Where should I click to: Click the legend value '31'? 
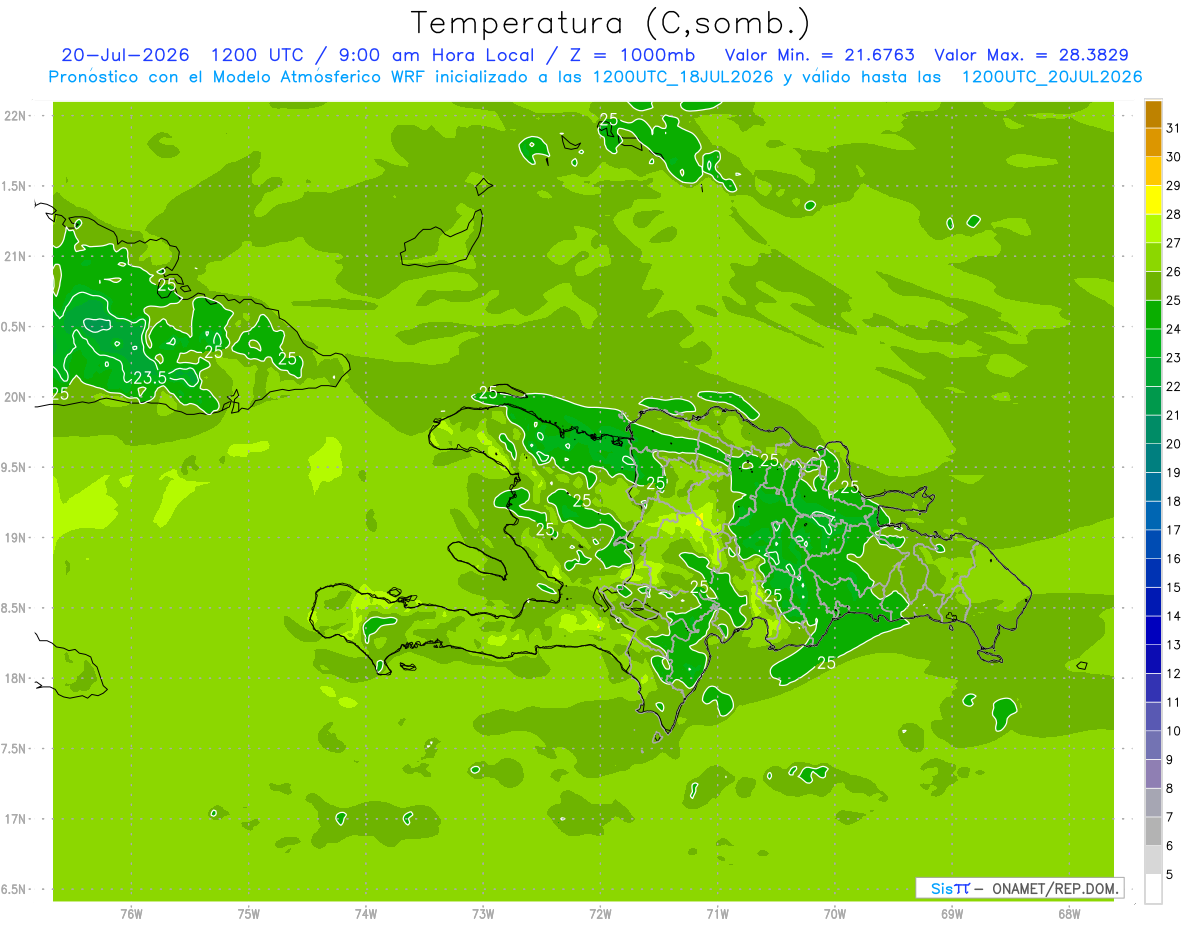(1174, 128)
